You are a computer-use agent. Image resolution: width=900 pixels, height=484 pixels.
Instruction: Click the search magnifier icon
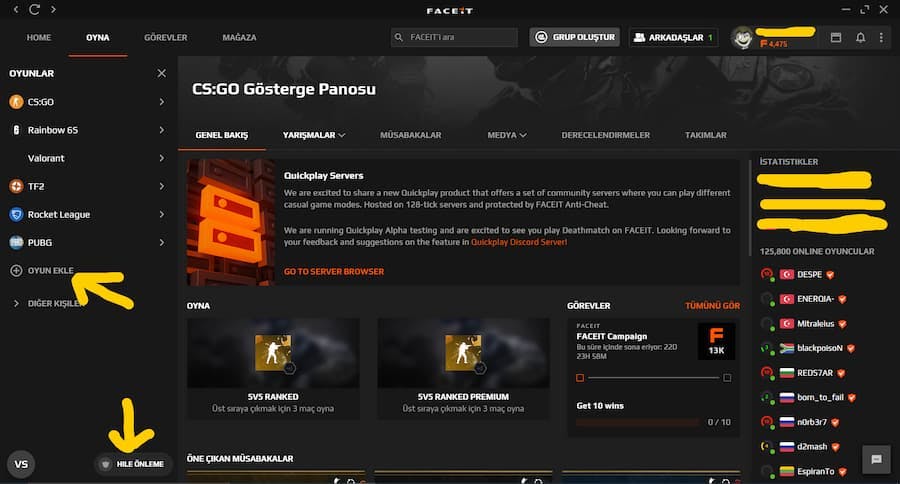[x=398, y=37]
